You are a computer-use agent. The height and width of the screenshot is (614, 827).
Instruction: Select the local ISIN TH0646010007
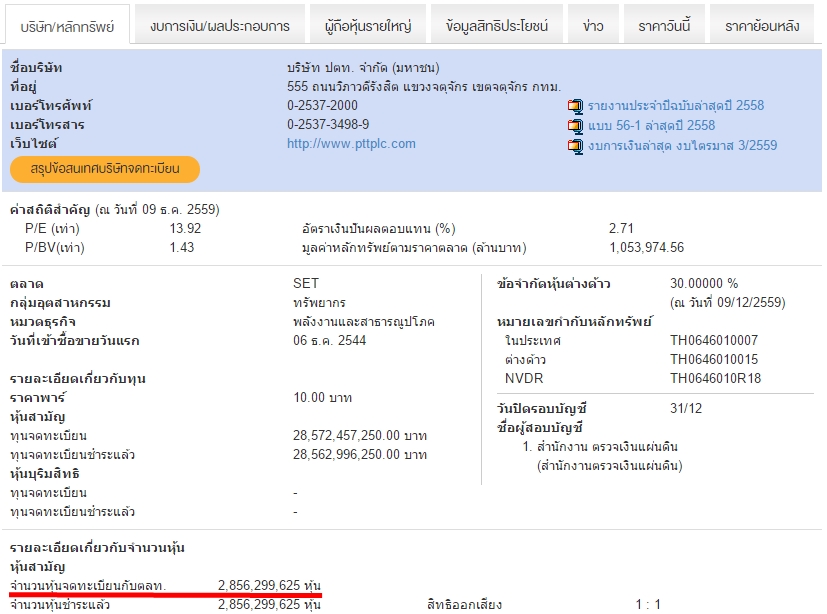click(714, 340)
